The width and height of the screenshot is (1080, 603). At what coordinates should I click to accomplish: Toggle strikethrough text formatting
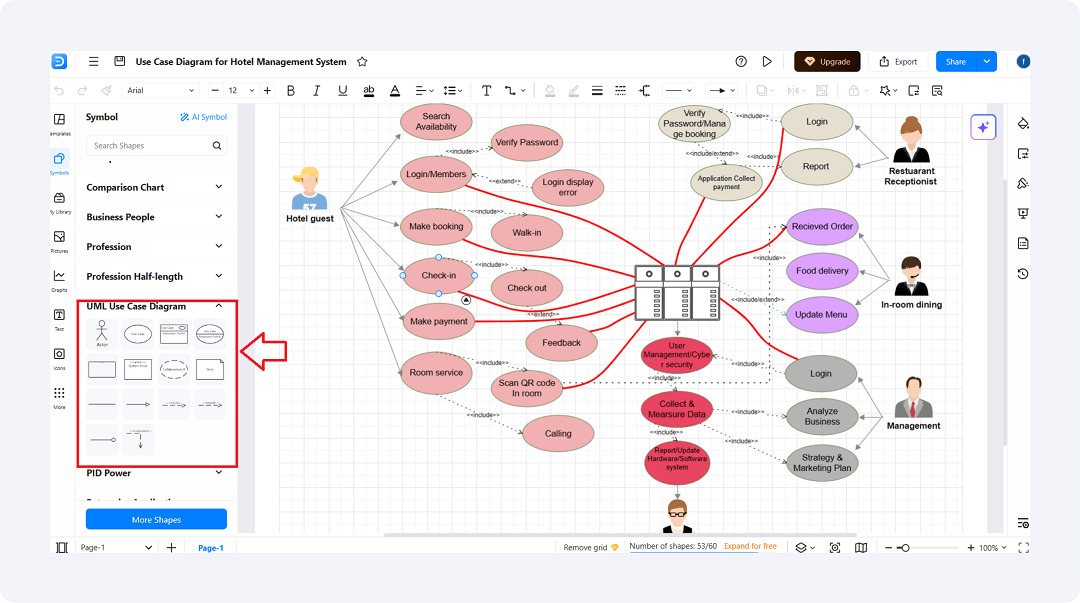(368, 90)
